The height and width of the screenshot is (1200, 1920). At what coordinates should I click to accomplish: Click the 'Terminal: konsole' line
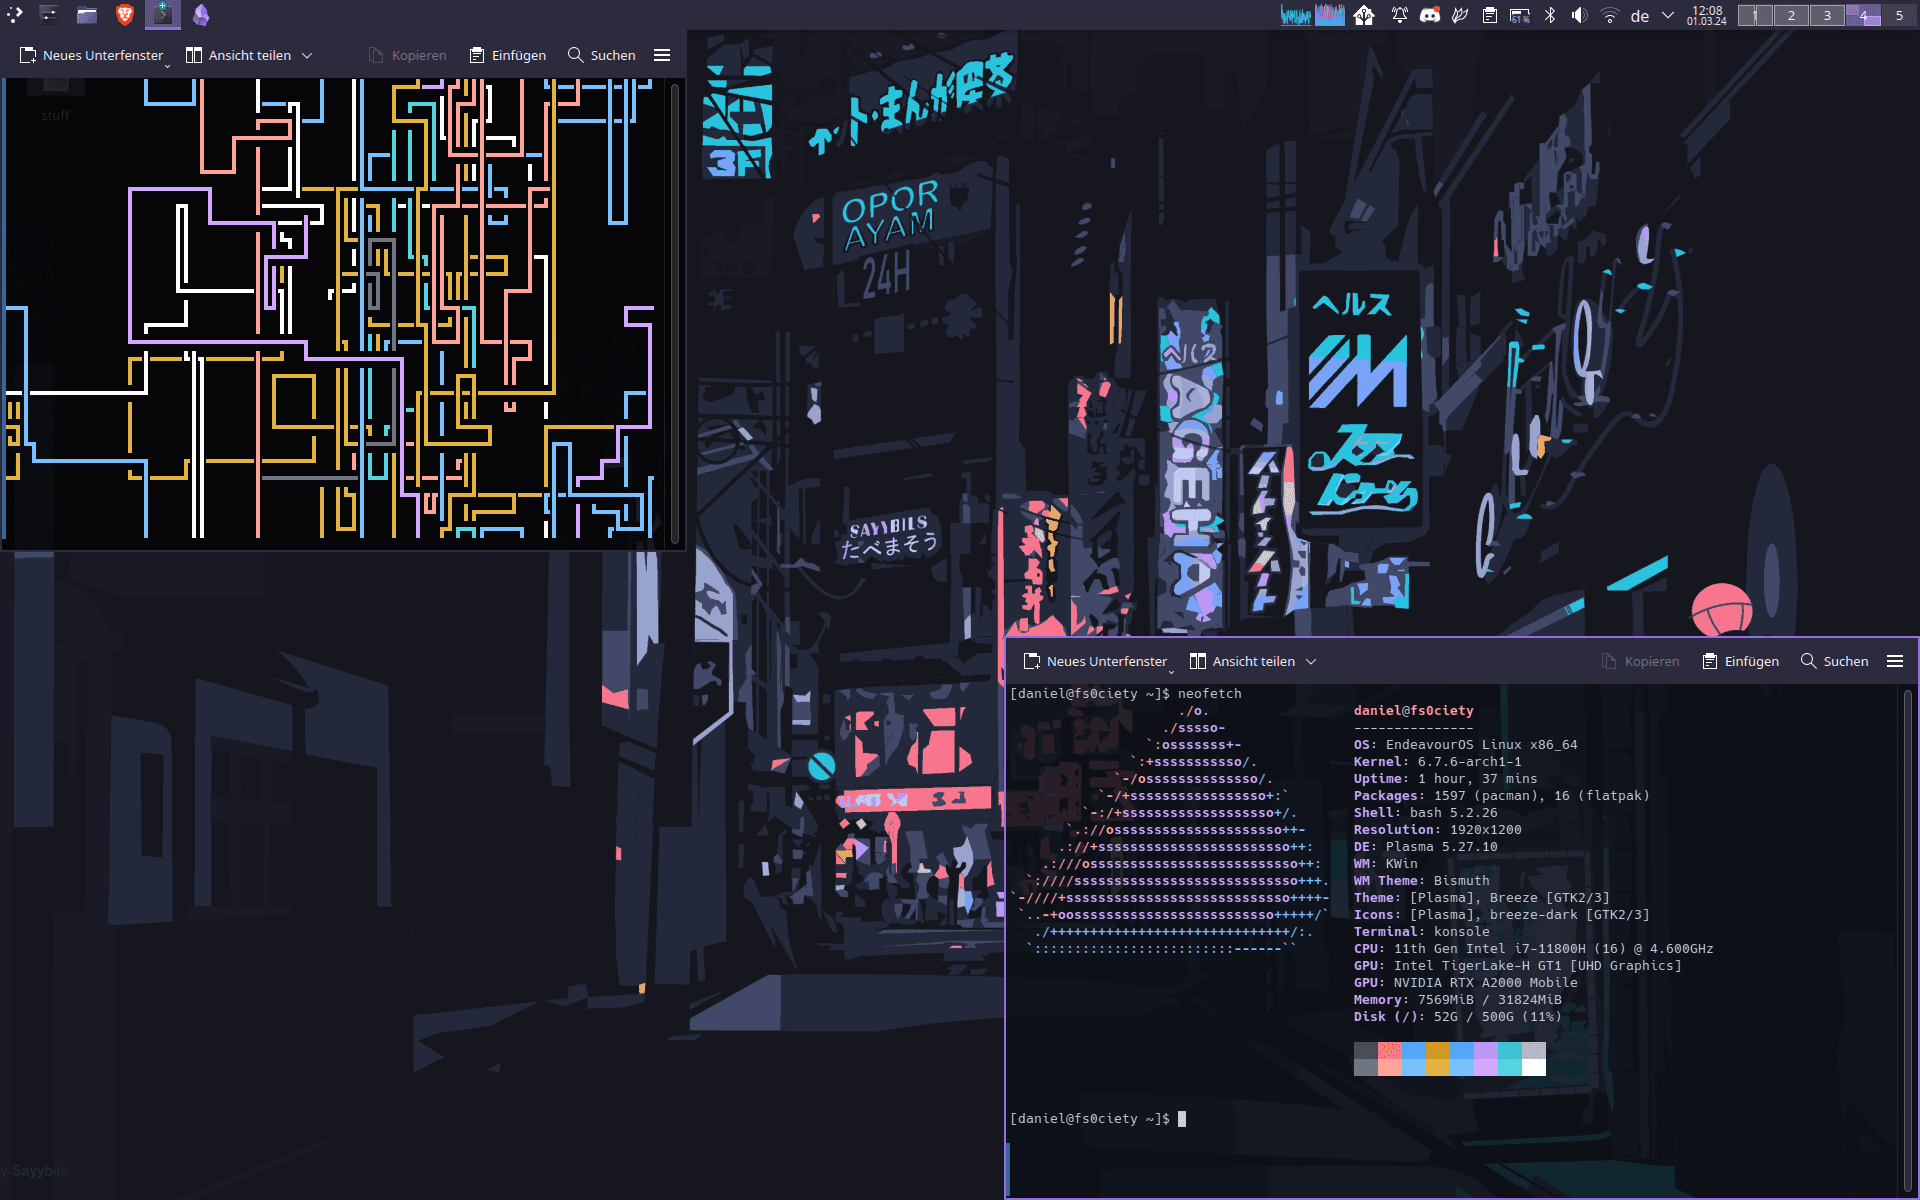[x=1421, y=932]
